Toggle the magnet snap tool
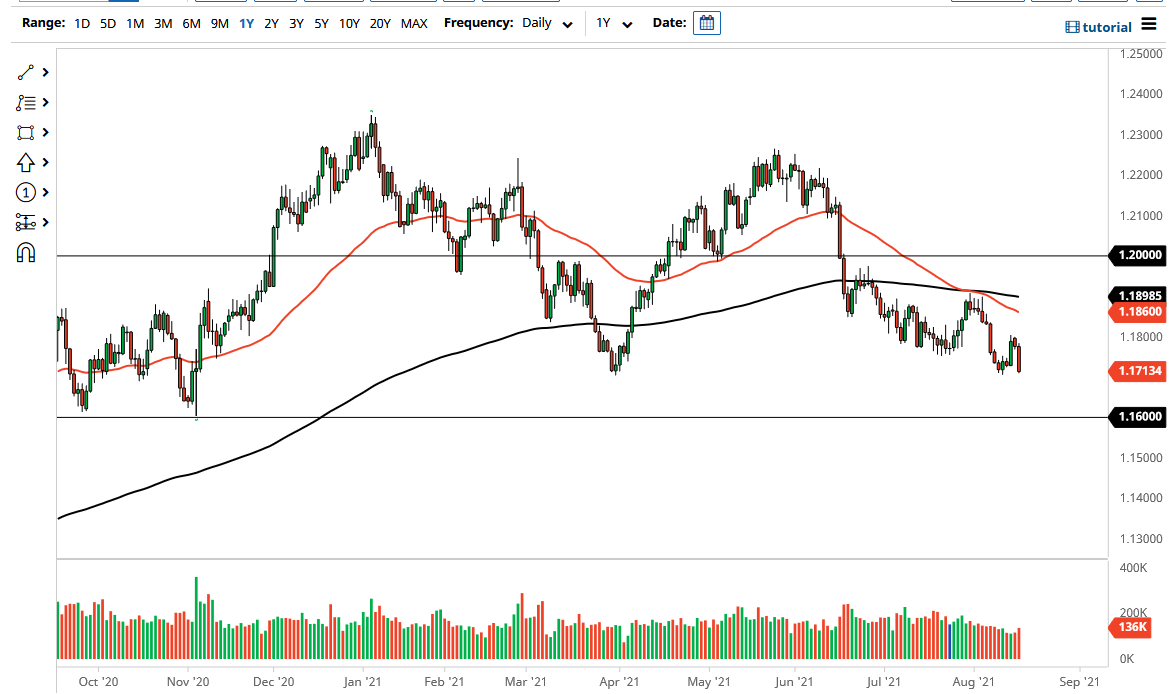This screenshot has width=1172, height=694. point(27,251)
